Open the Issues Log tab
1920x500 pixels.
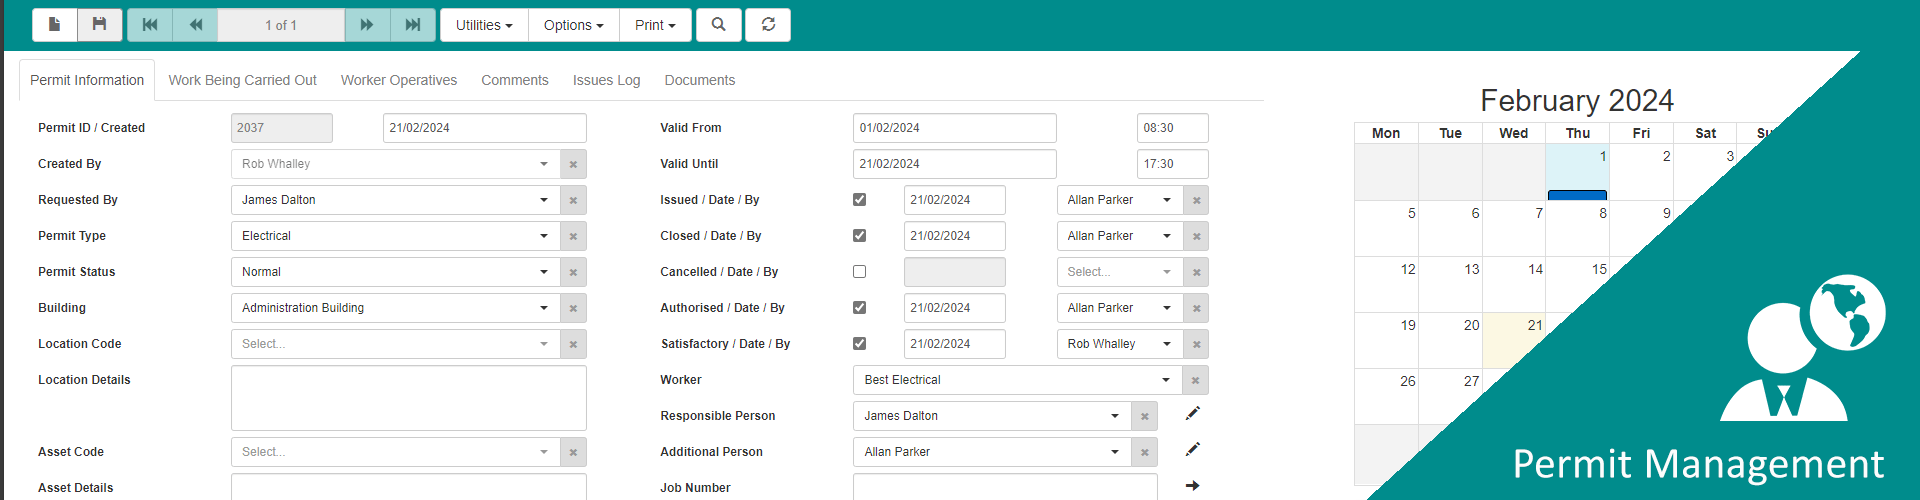pyautogui.click(x=606, y=80)
